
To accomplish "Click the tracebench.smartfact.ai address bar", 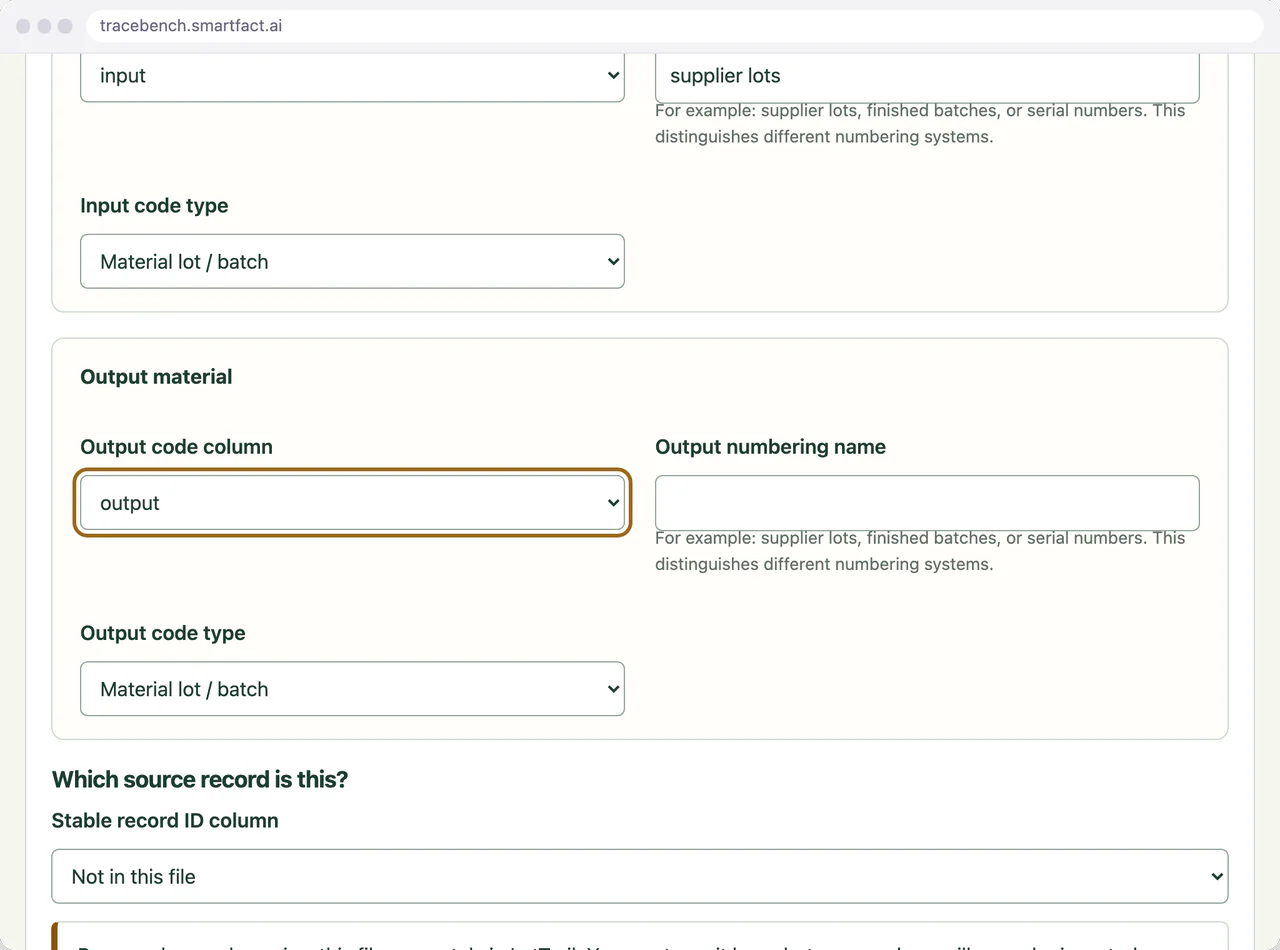I will (x=675, y=26).
